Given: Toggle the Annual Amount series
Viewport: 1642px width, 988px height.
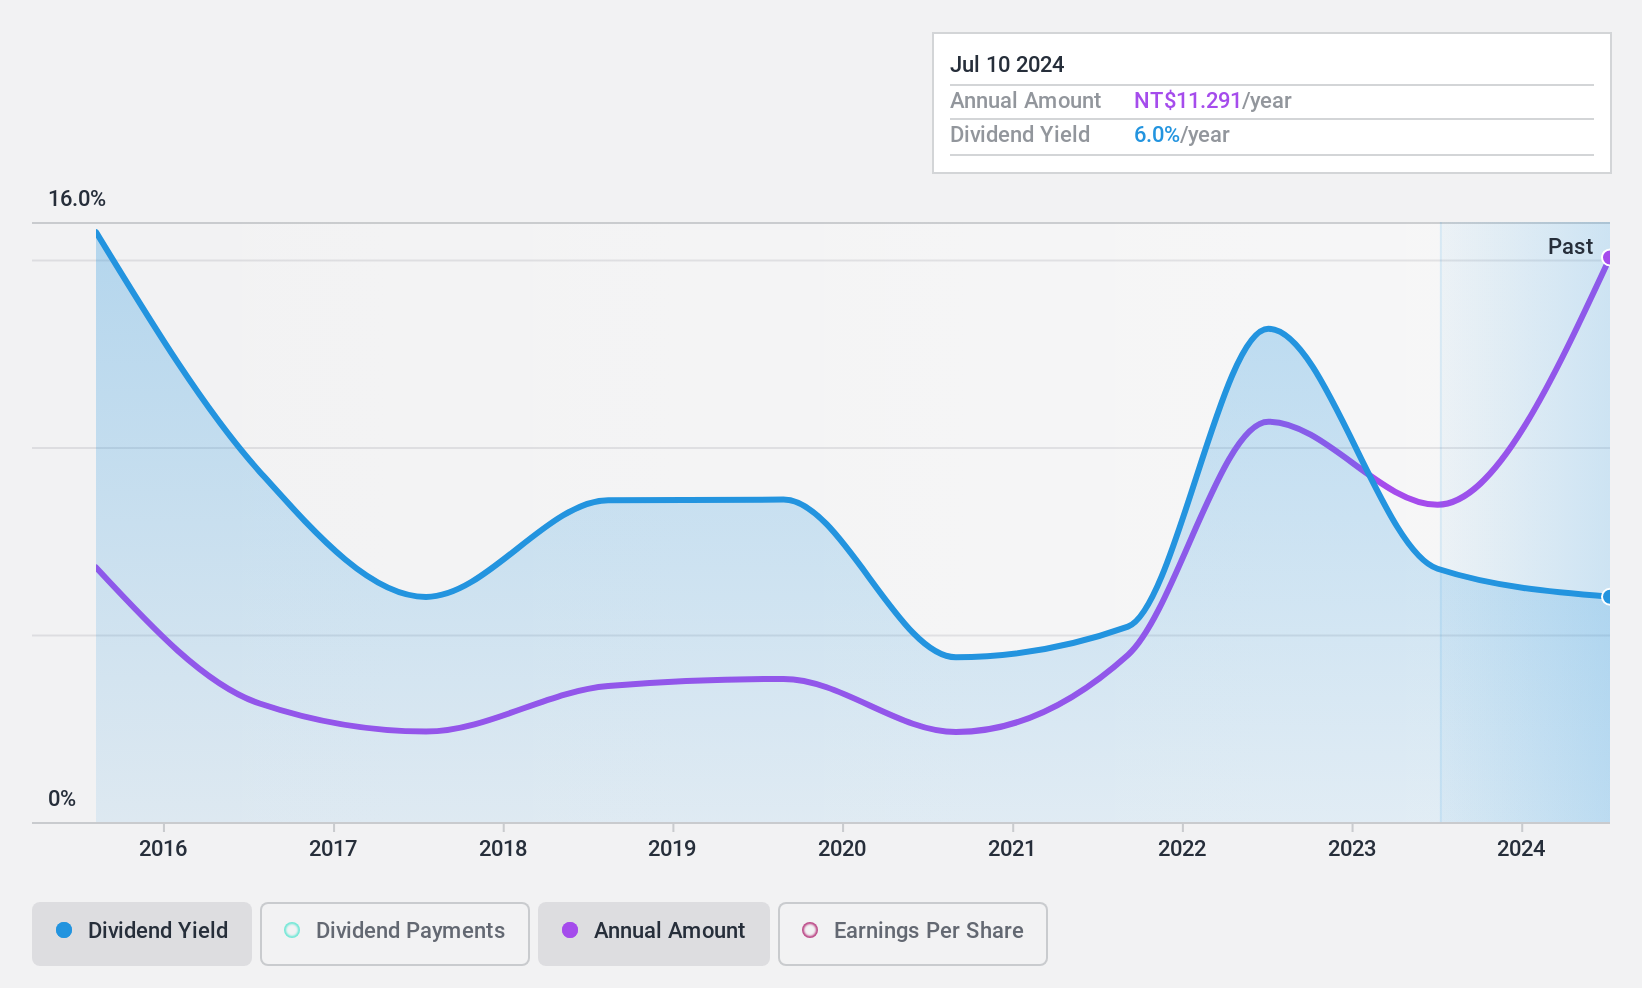Looking at the screenshot, I should [x=654, y=934].
